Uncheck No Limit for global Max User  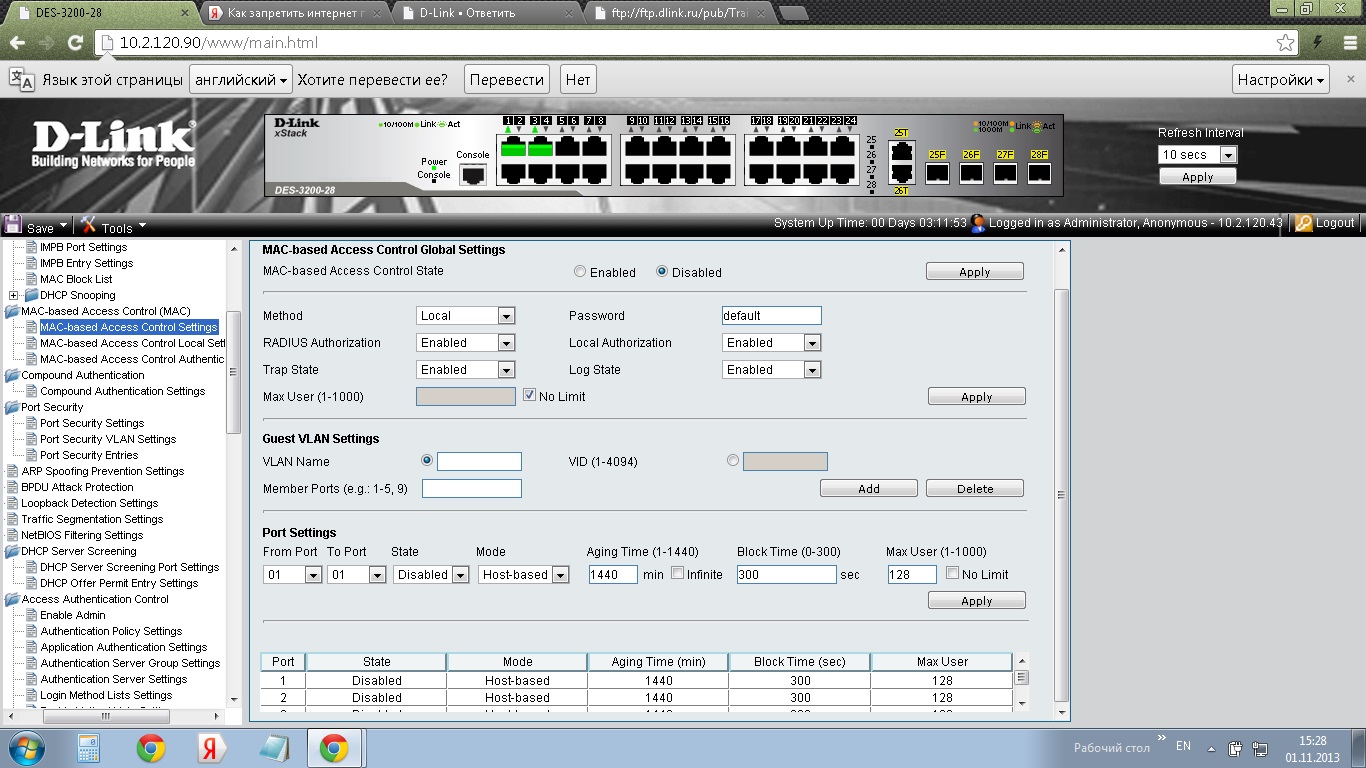tap(530, 396)
